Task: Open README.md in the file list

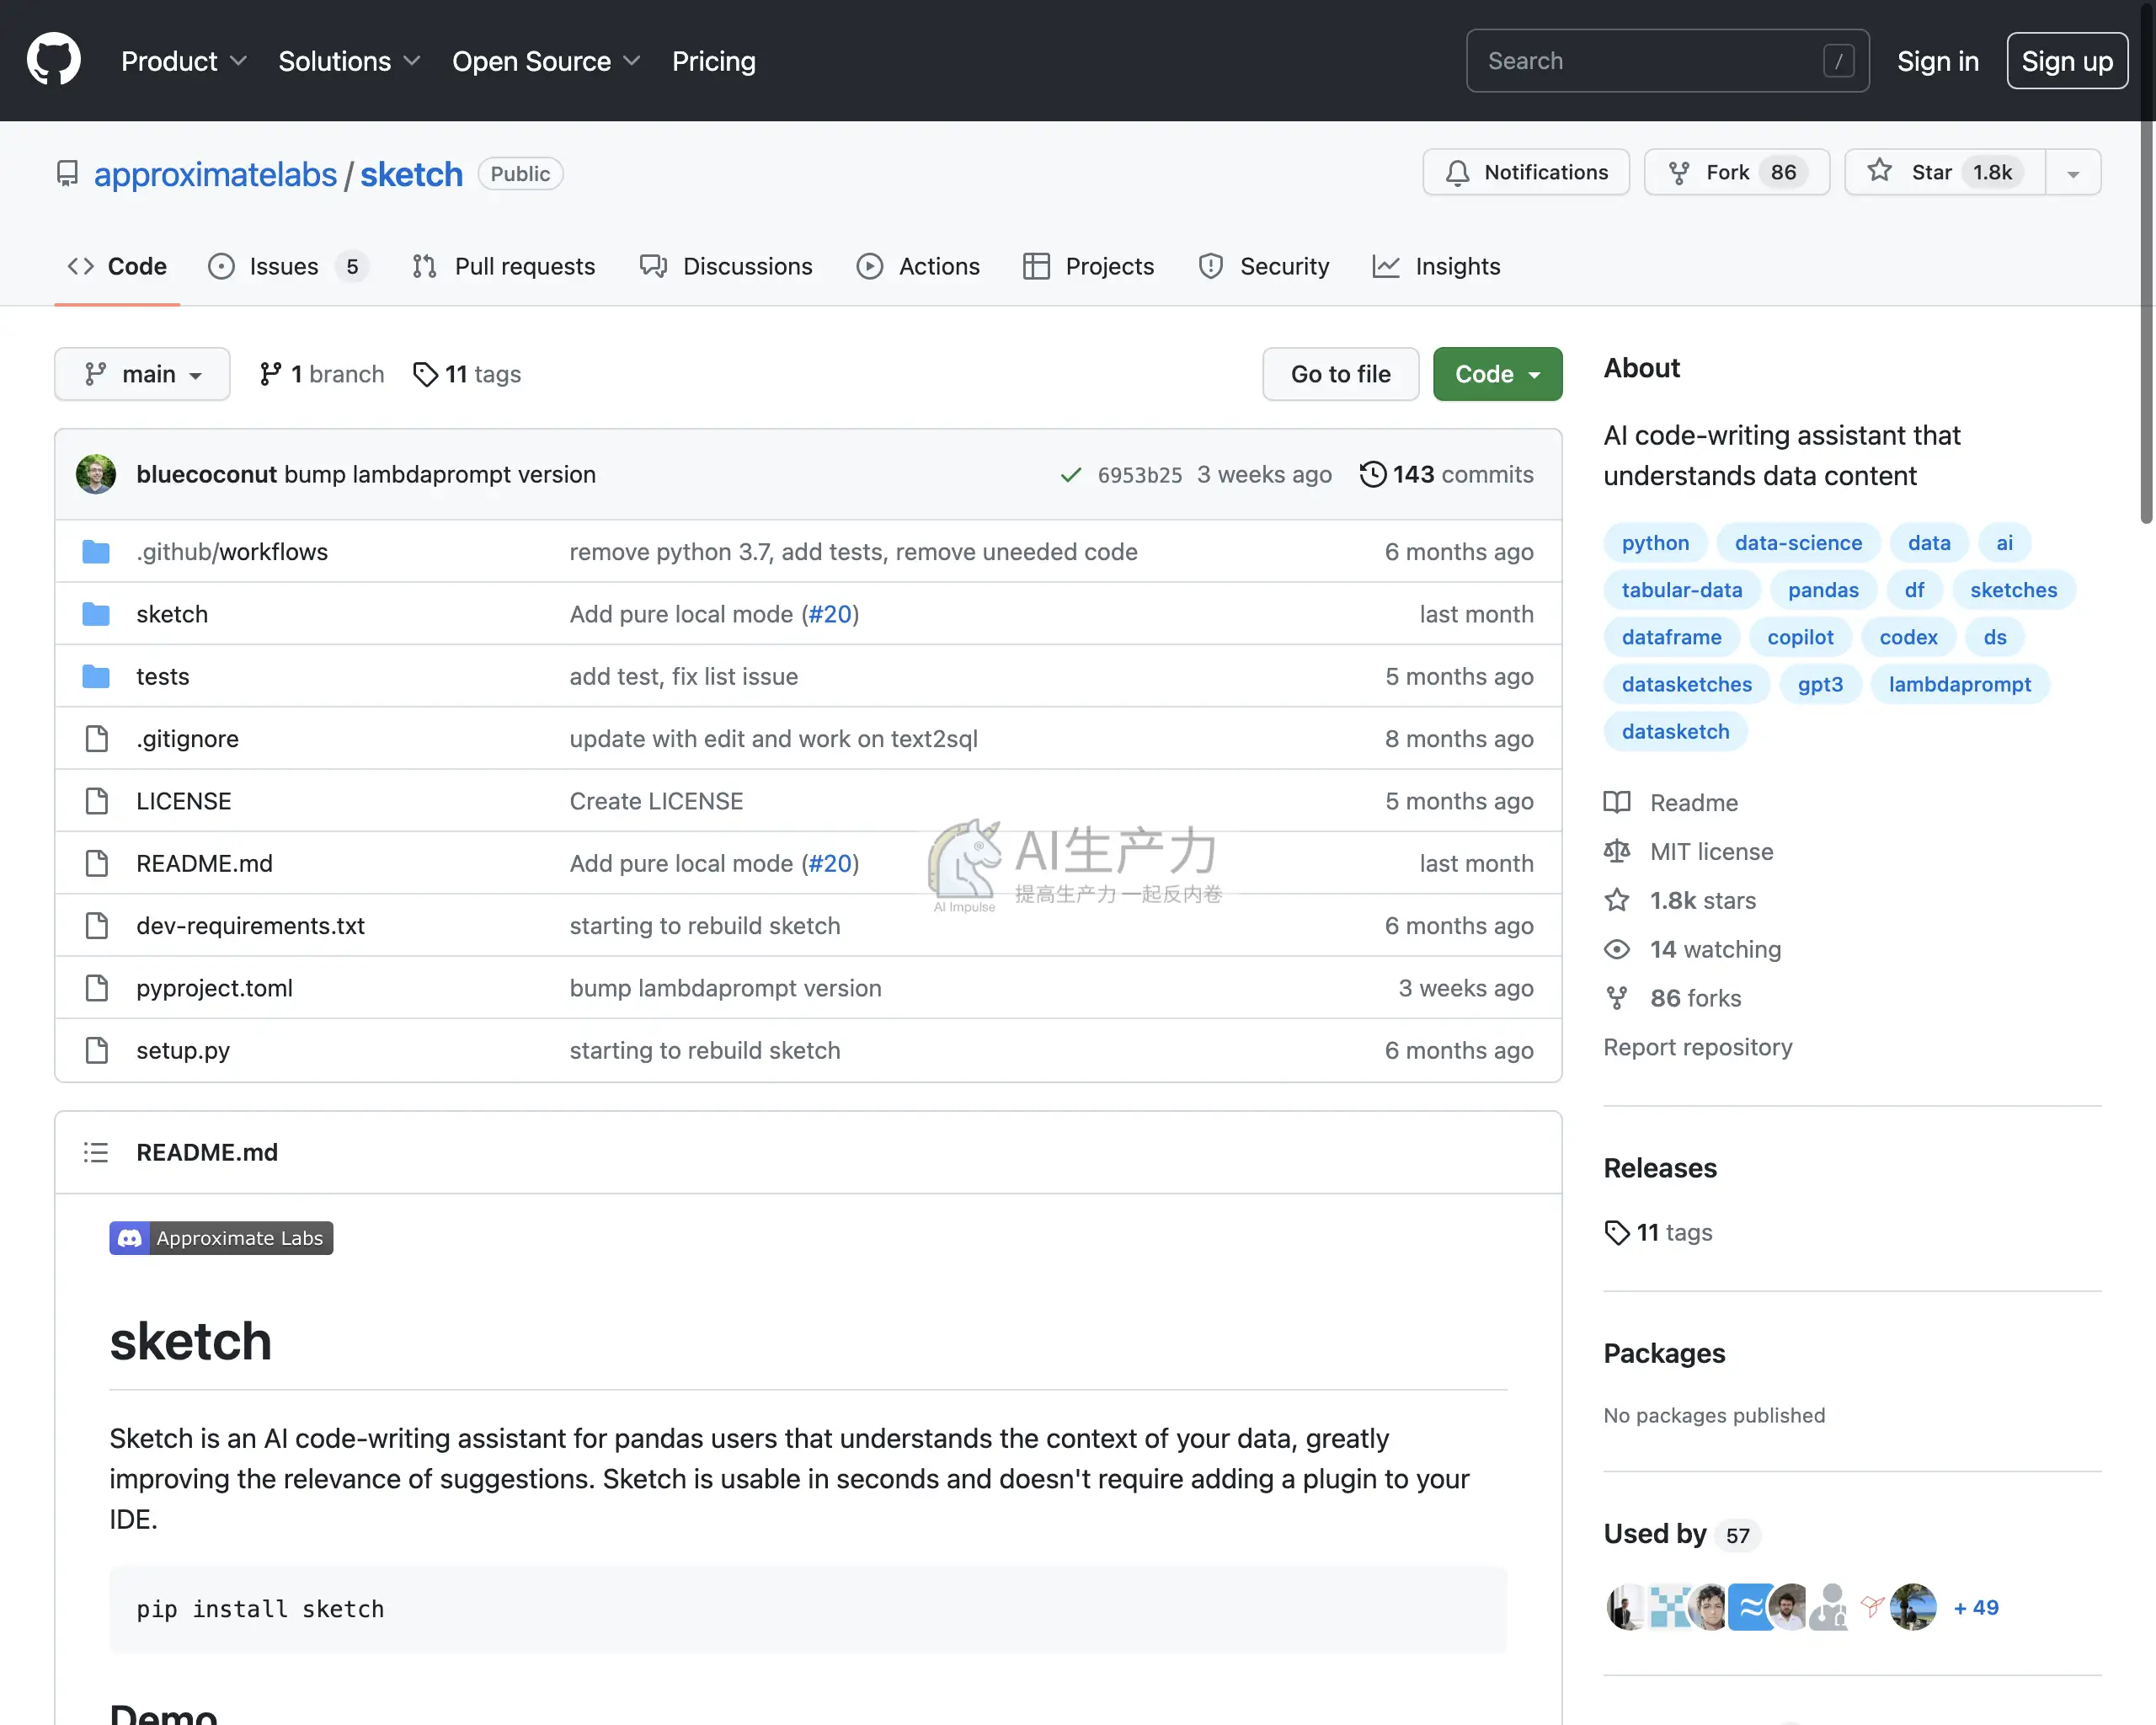Action: pos(204,863)
